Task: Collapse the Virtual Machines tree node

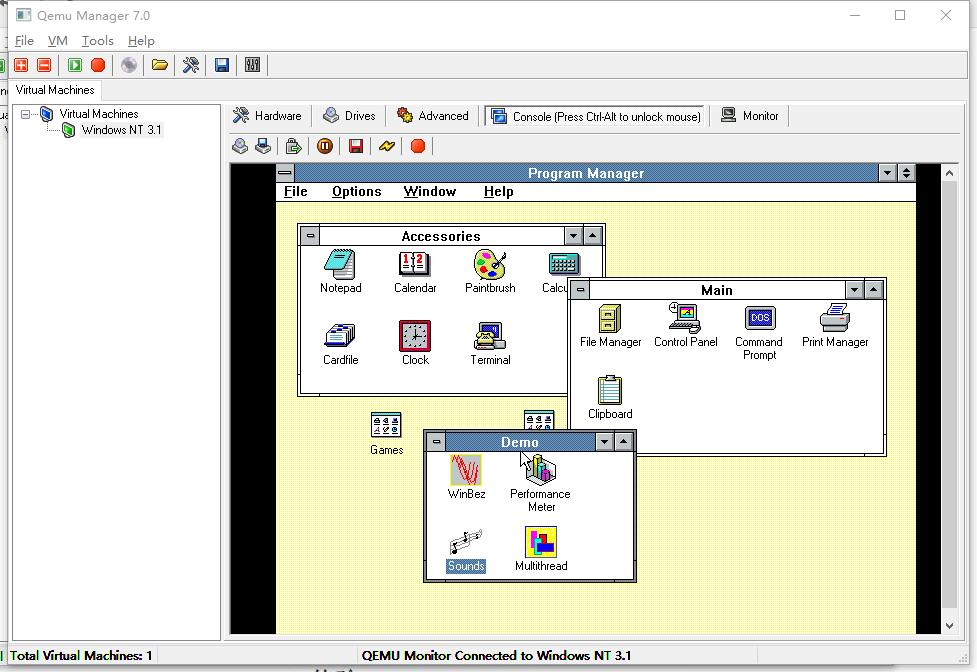Action: tap(26, 114)
